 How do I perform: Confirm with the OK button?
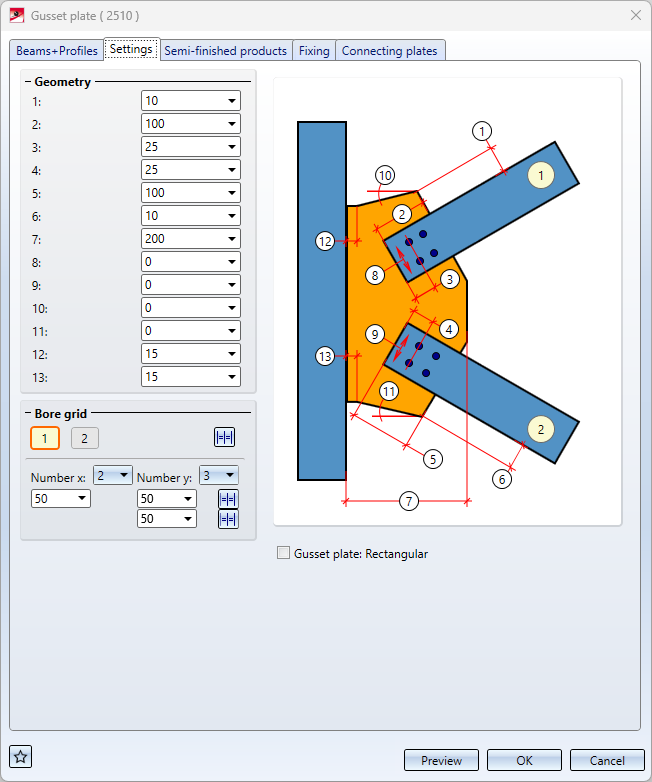click(524, 760)
